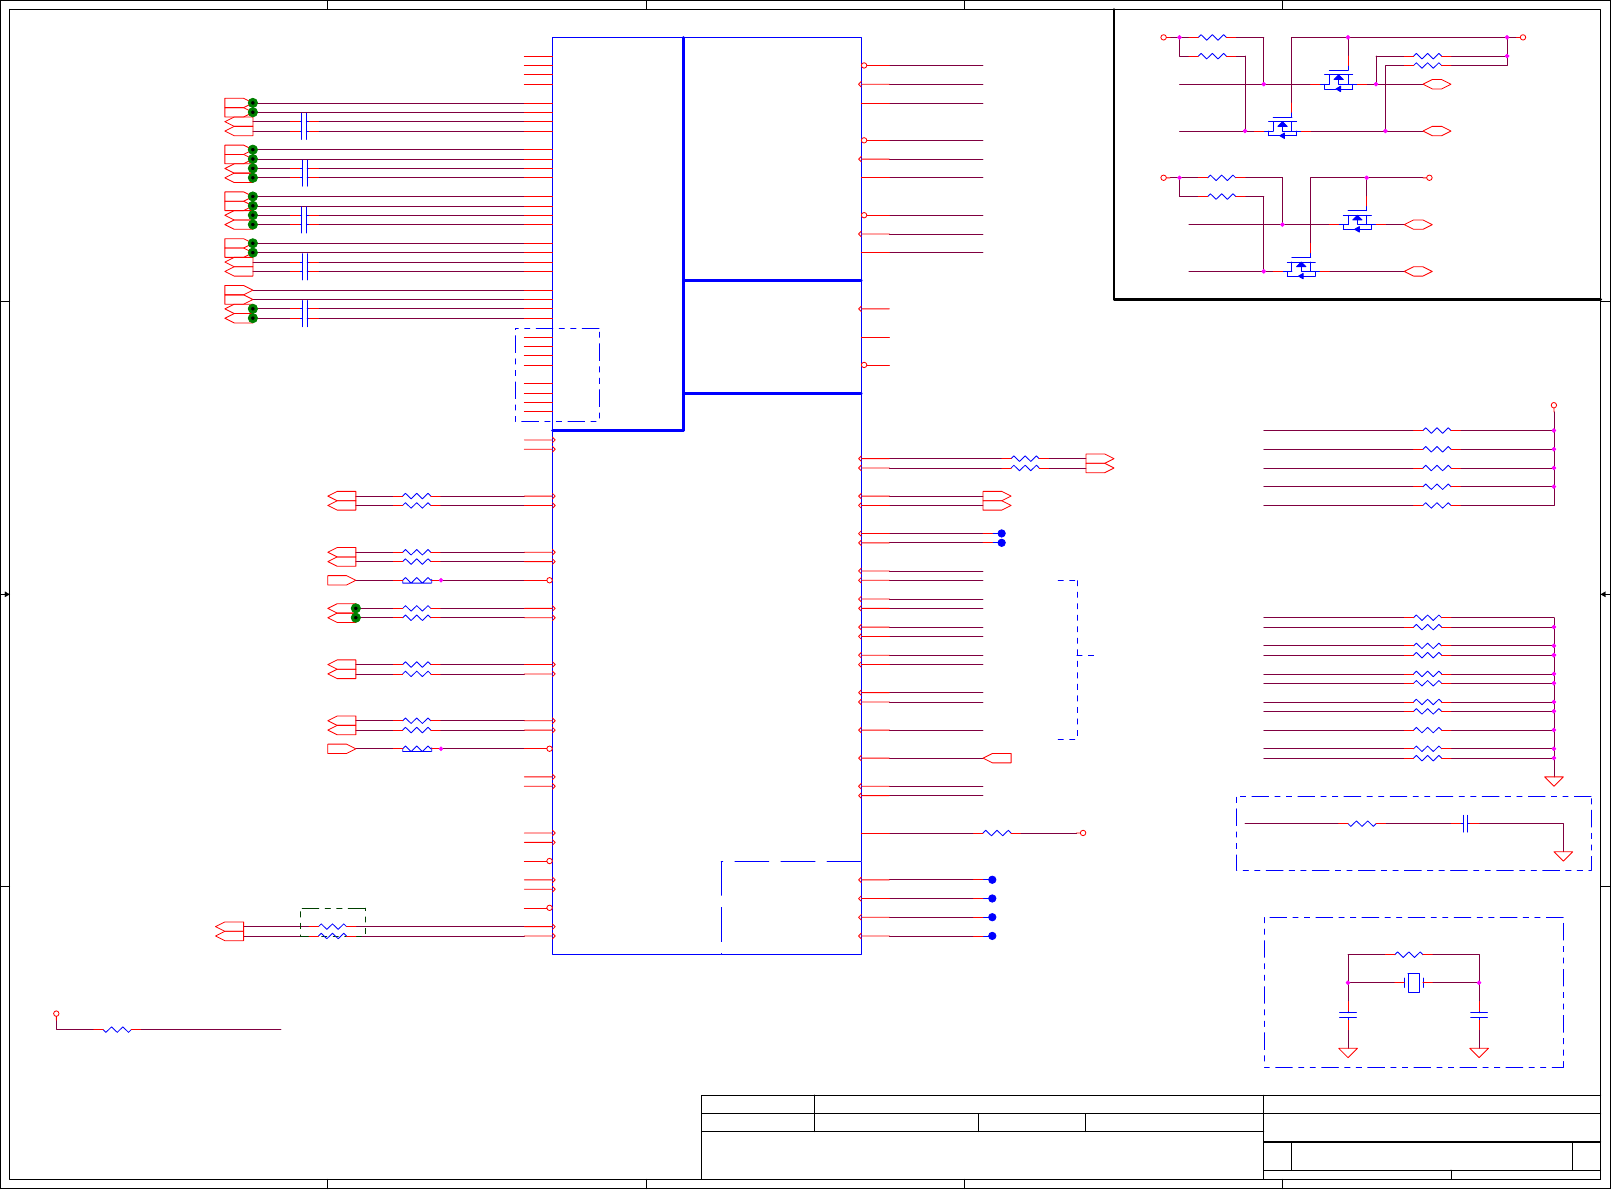Select the black dashed box overlapping IC's left edge
Screen dimensions: 1611x1190
[x=557, y=375]
